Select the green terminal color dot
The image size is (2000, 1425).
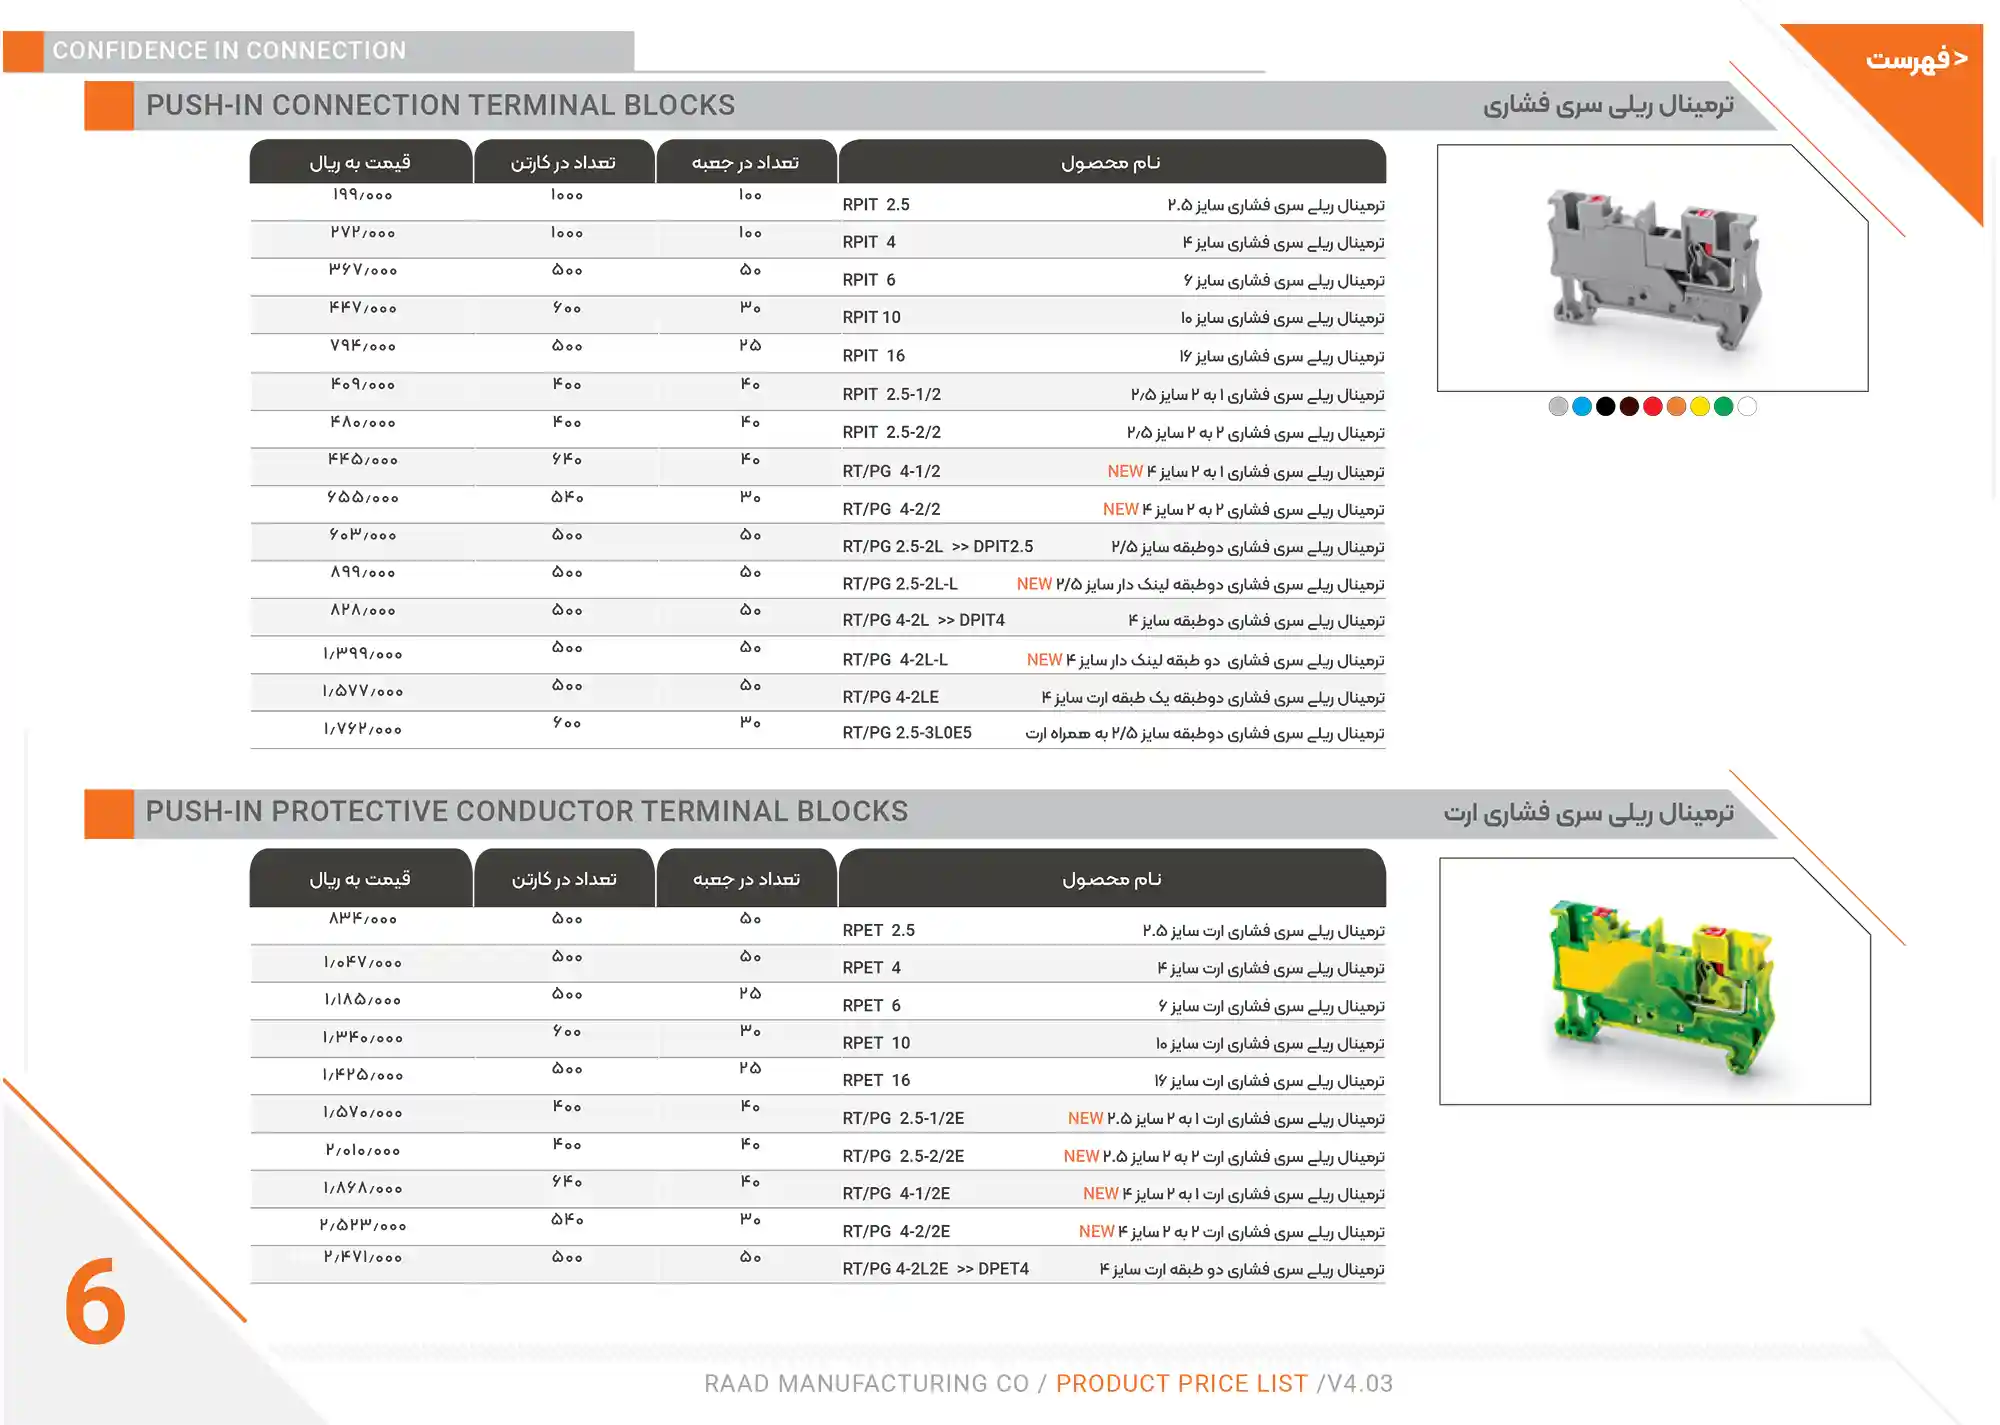[1724, 406]
